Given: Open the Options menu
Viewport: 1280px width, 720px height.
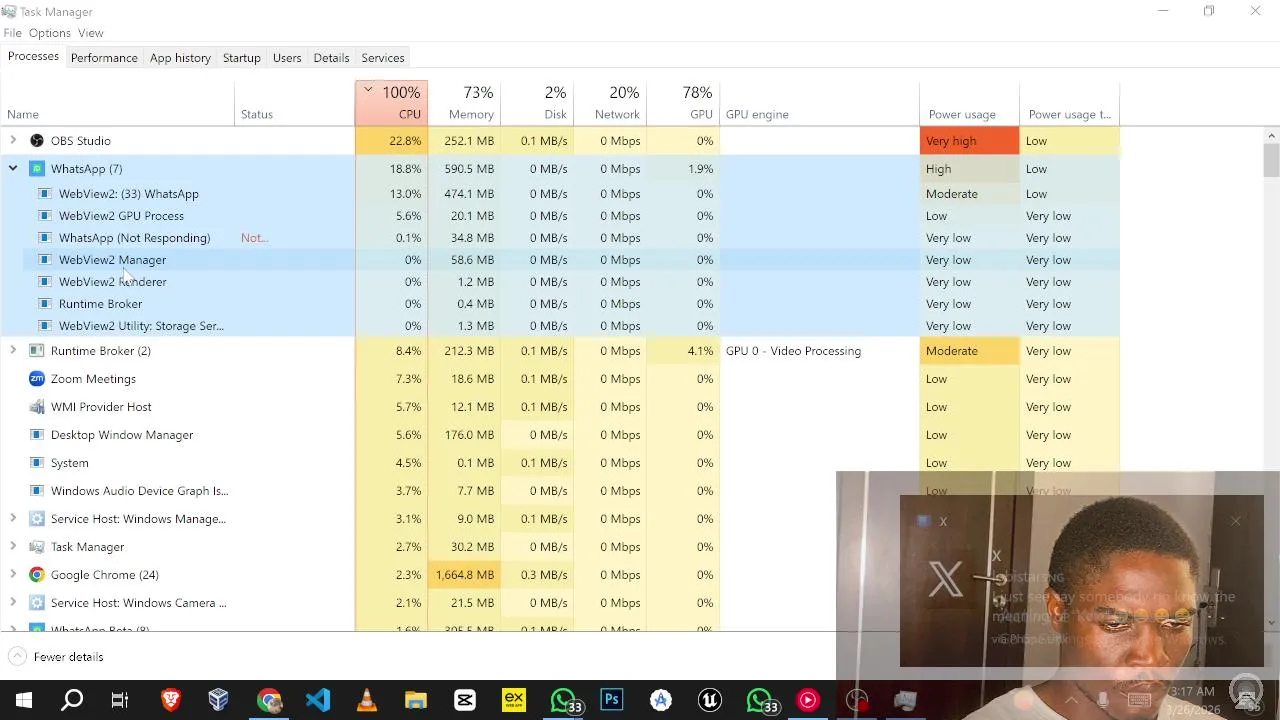Looking at the screenshot, I should [x=50, y=33].
